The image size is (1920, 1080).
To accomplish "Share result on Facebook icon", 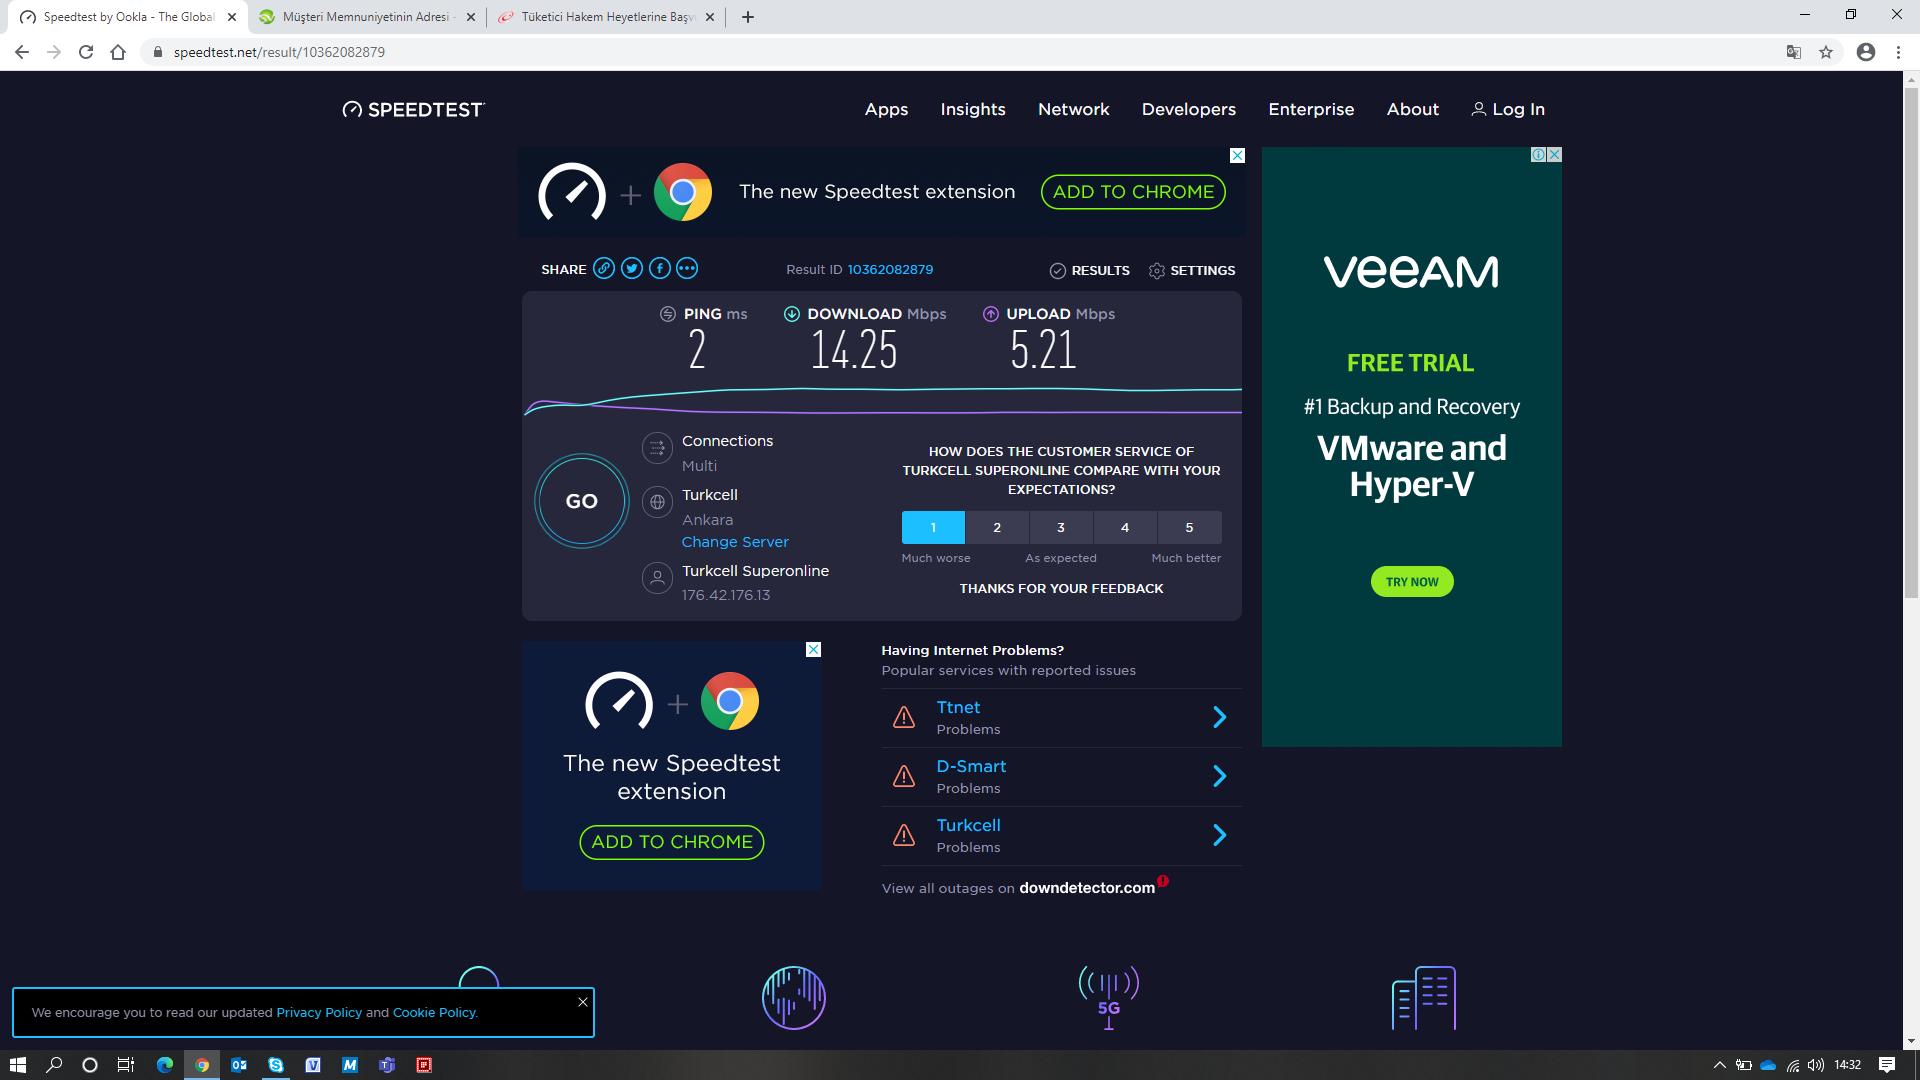I will click(659, 268).
